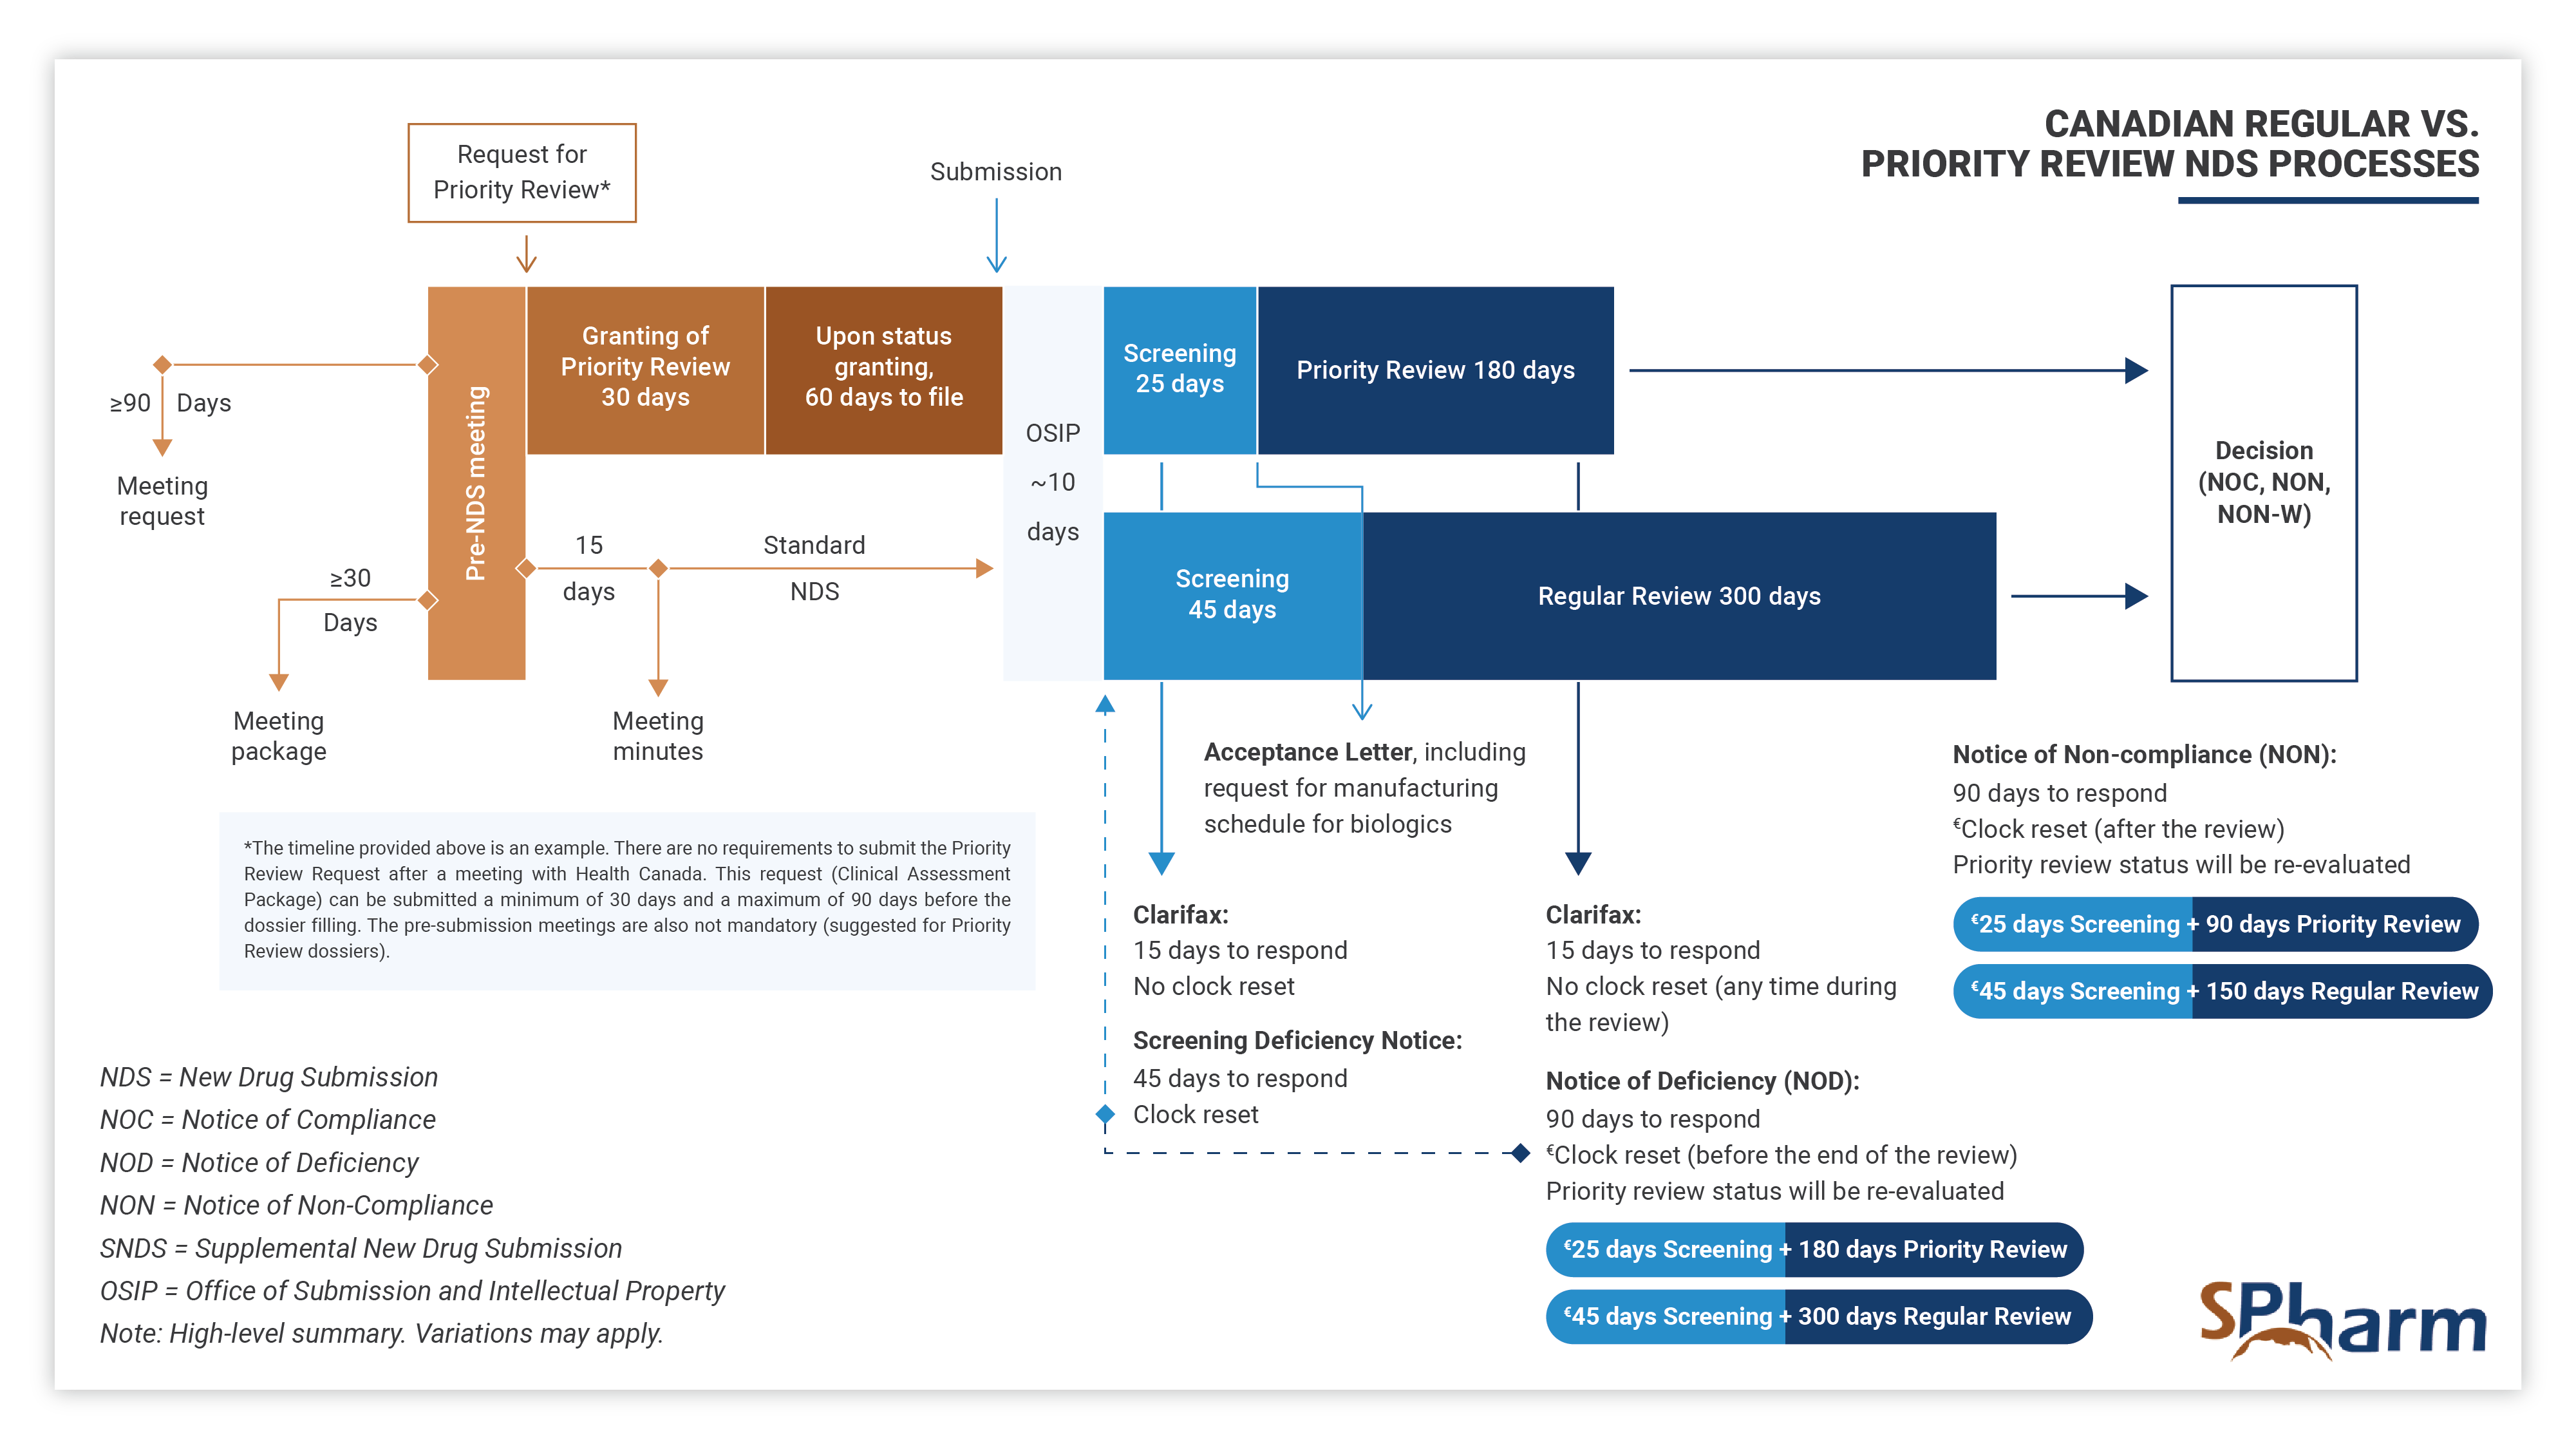
Task: Click the 'Notice of Non-compliance (NON):' heading
Action: tap(2144, 754)
